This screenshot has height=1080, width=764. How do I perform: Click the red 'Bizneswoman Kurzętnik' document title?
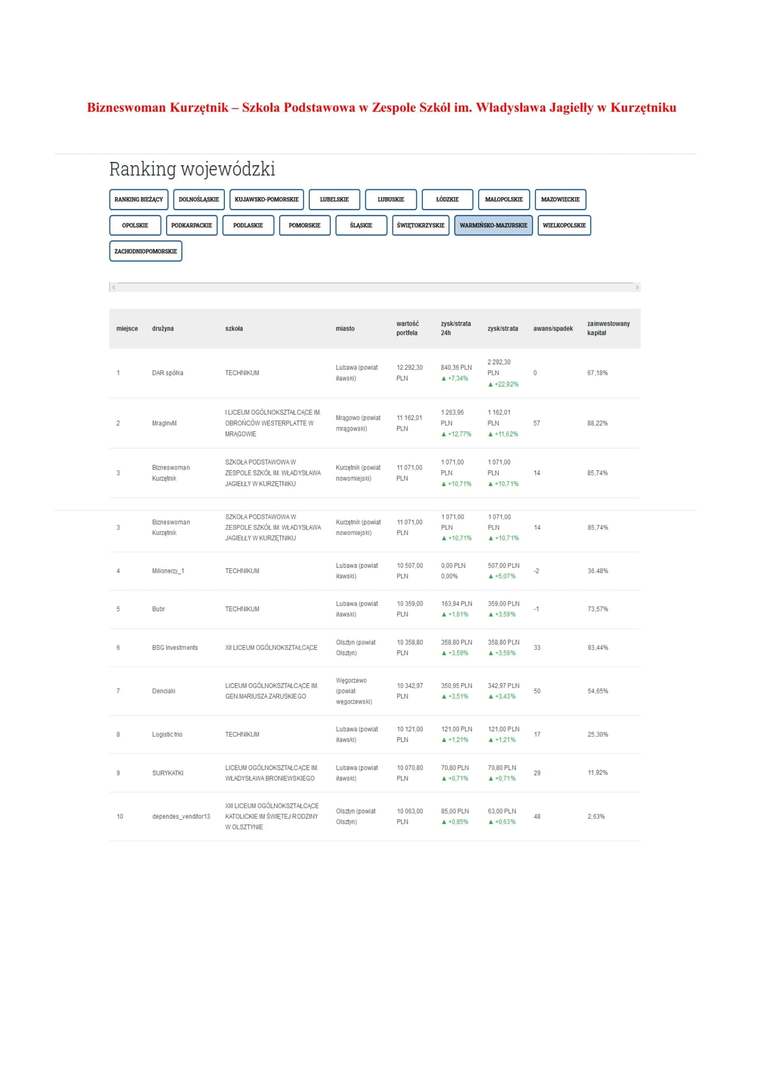point(382,107)
